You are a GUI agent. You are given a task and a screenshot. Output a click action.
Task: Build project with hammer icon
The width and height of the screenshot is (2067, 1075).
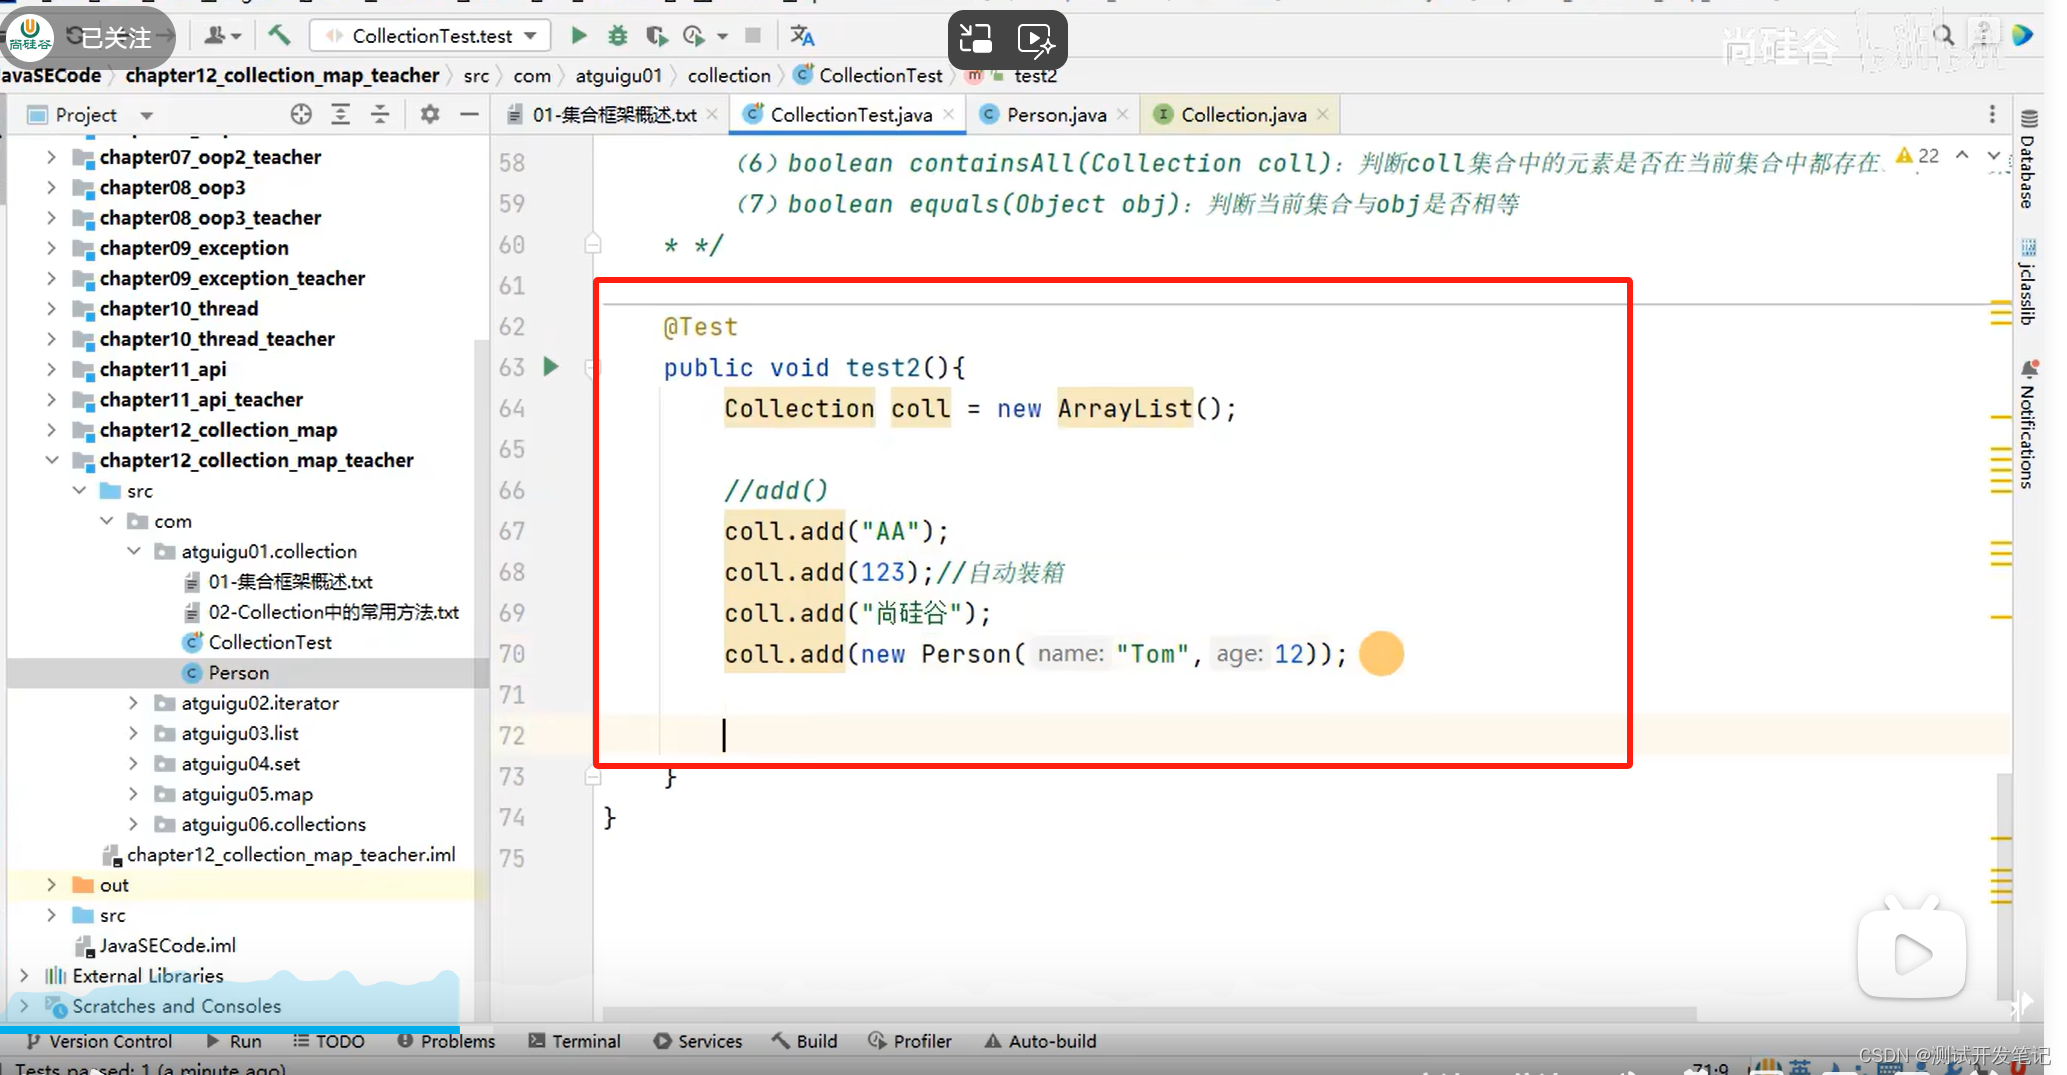(279, 36)
